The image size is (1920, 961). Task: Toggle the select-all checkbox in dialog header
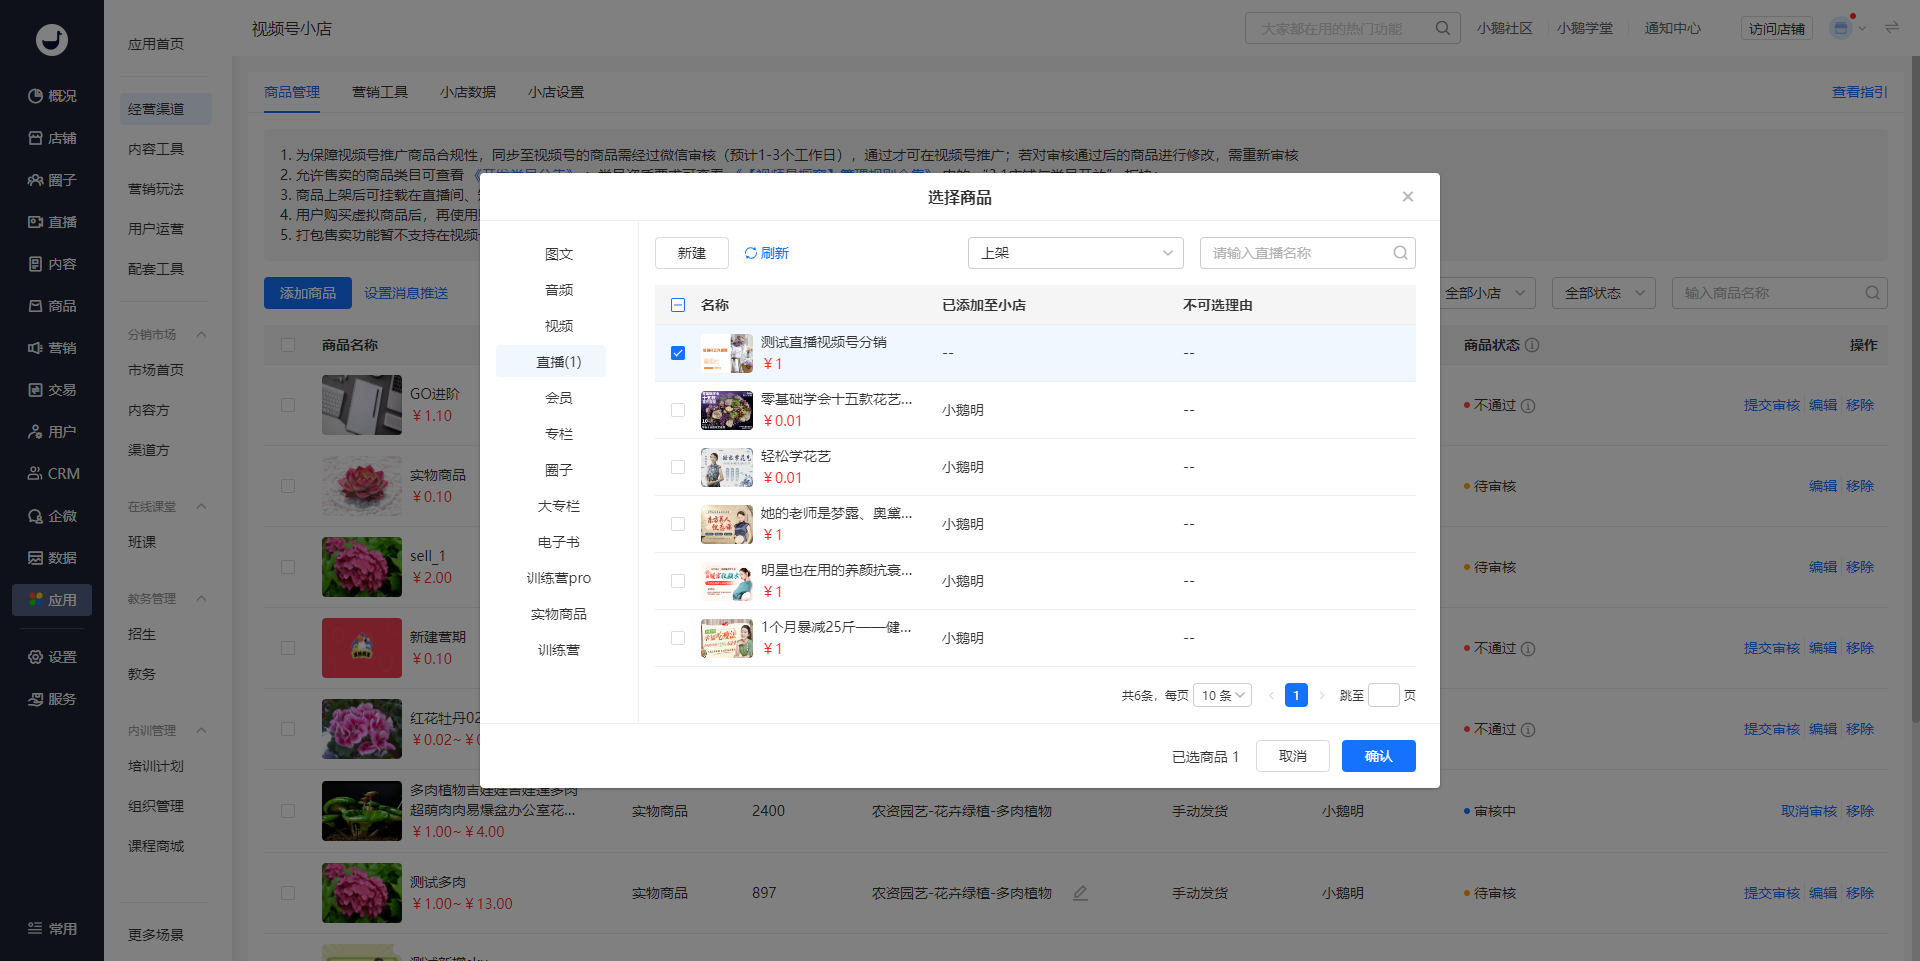[x=678, y=305]
